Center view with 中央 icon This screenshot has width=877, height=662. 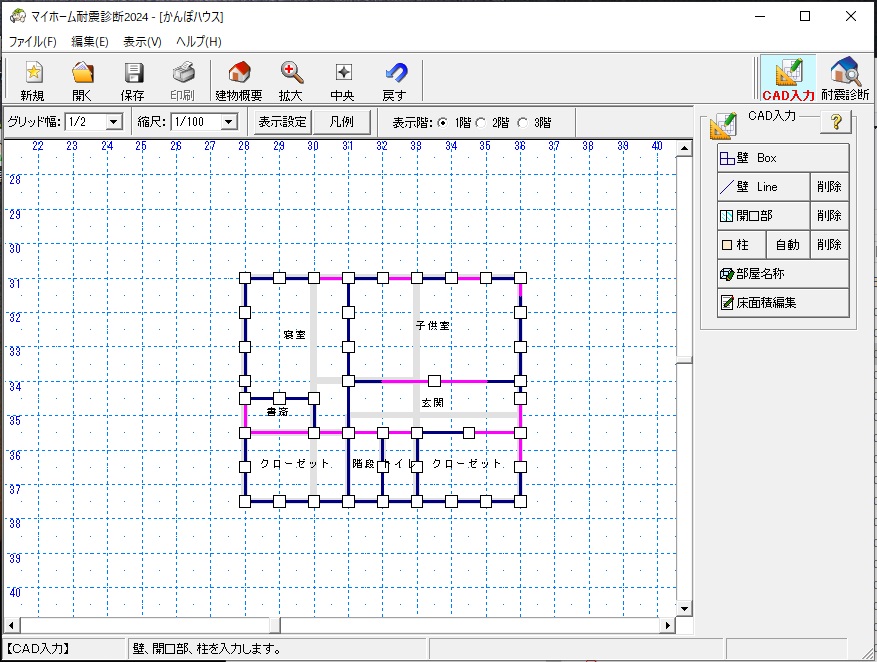click(342, 80)
